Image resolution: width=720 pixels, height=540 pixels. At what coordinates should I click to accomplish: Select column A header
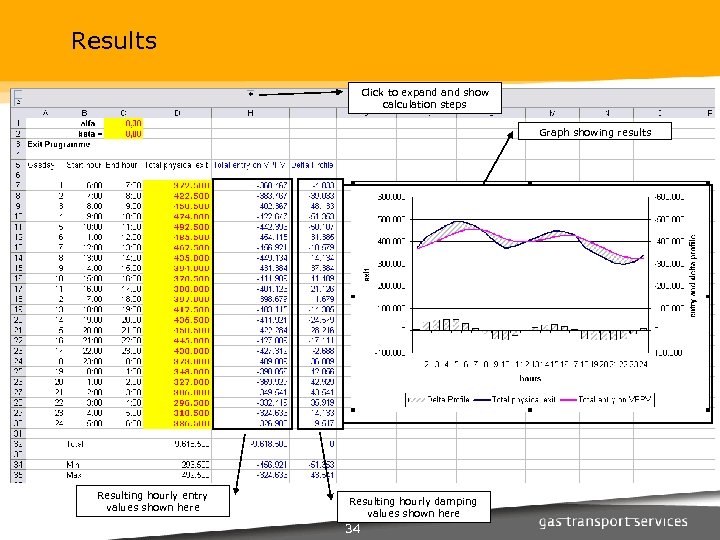pyautogui.click(x=45, y=112)
